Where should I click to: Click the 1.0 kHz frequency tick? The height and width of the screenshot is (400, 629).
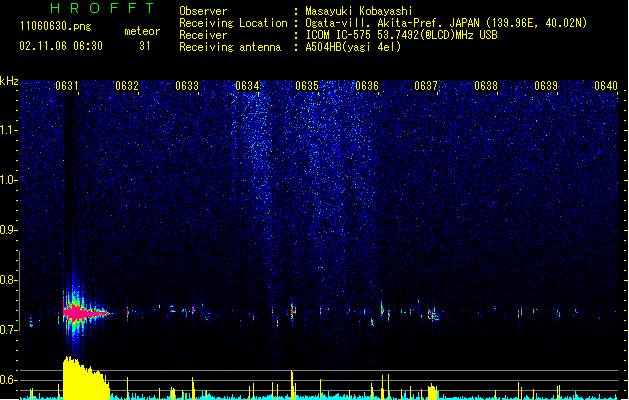point(8,180)
